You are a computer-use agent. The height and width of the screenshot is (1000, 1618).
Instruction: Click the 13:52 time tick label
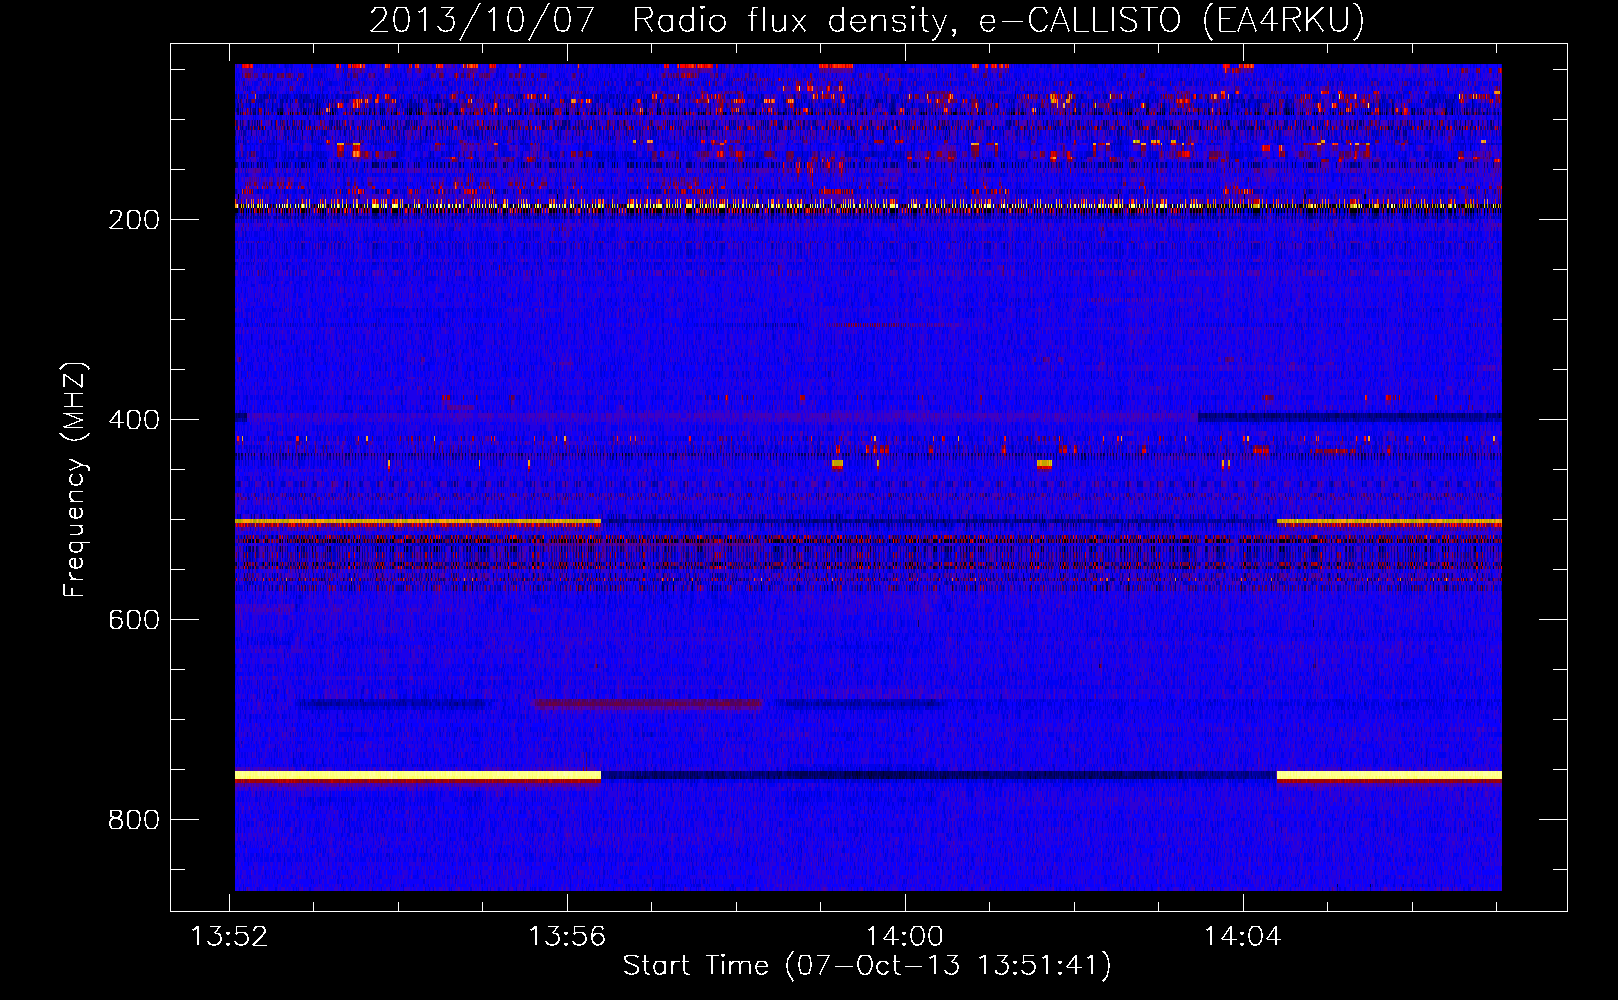(x=230, y=937)
